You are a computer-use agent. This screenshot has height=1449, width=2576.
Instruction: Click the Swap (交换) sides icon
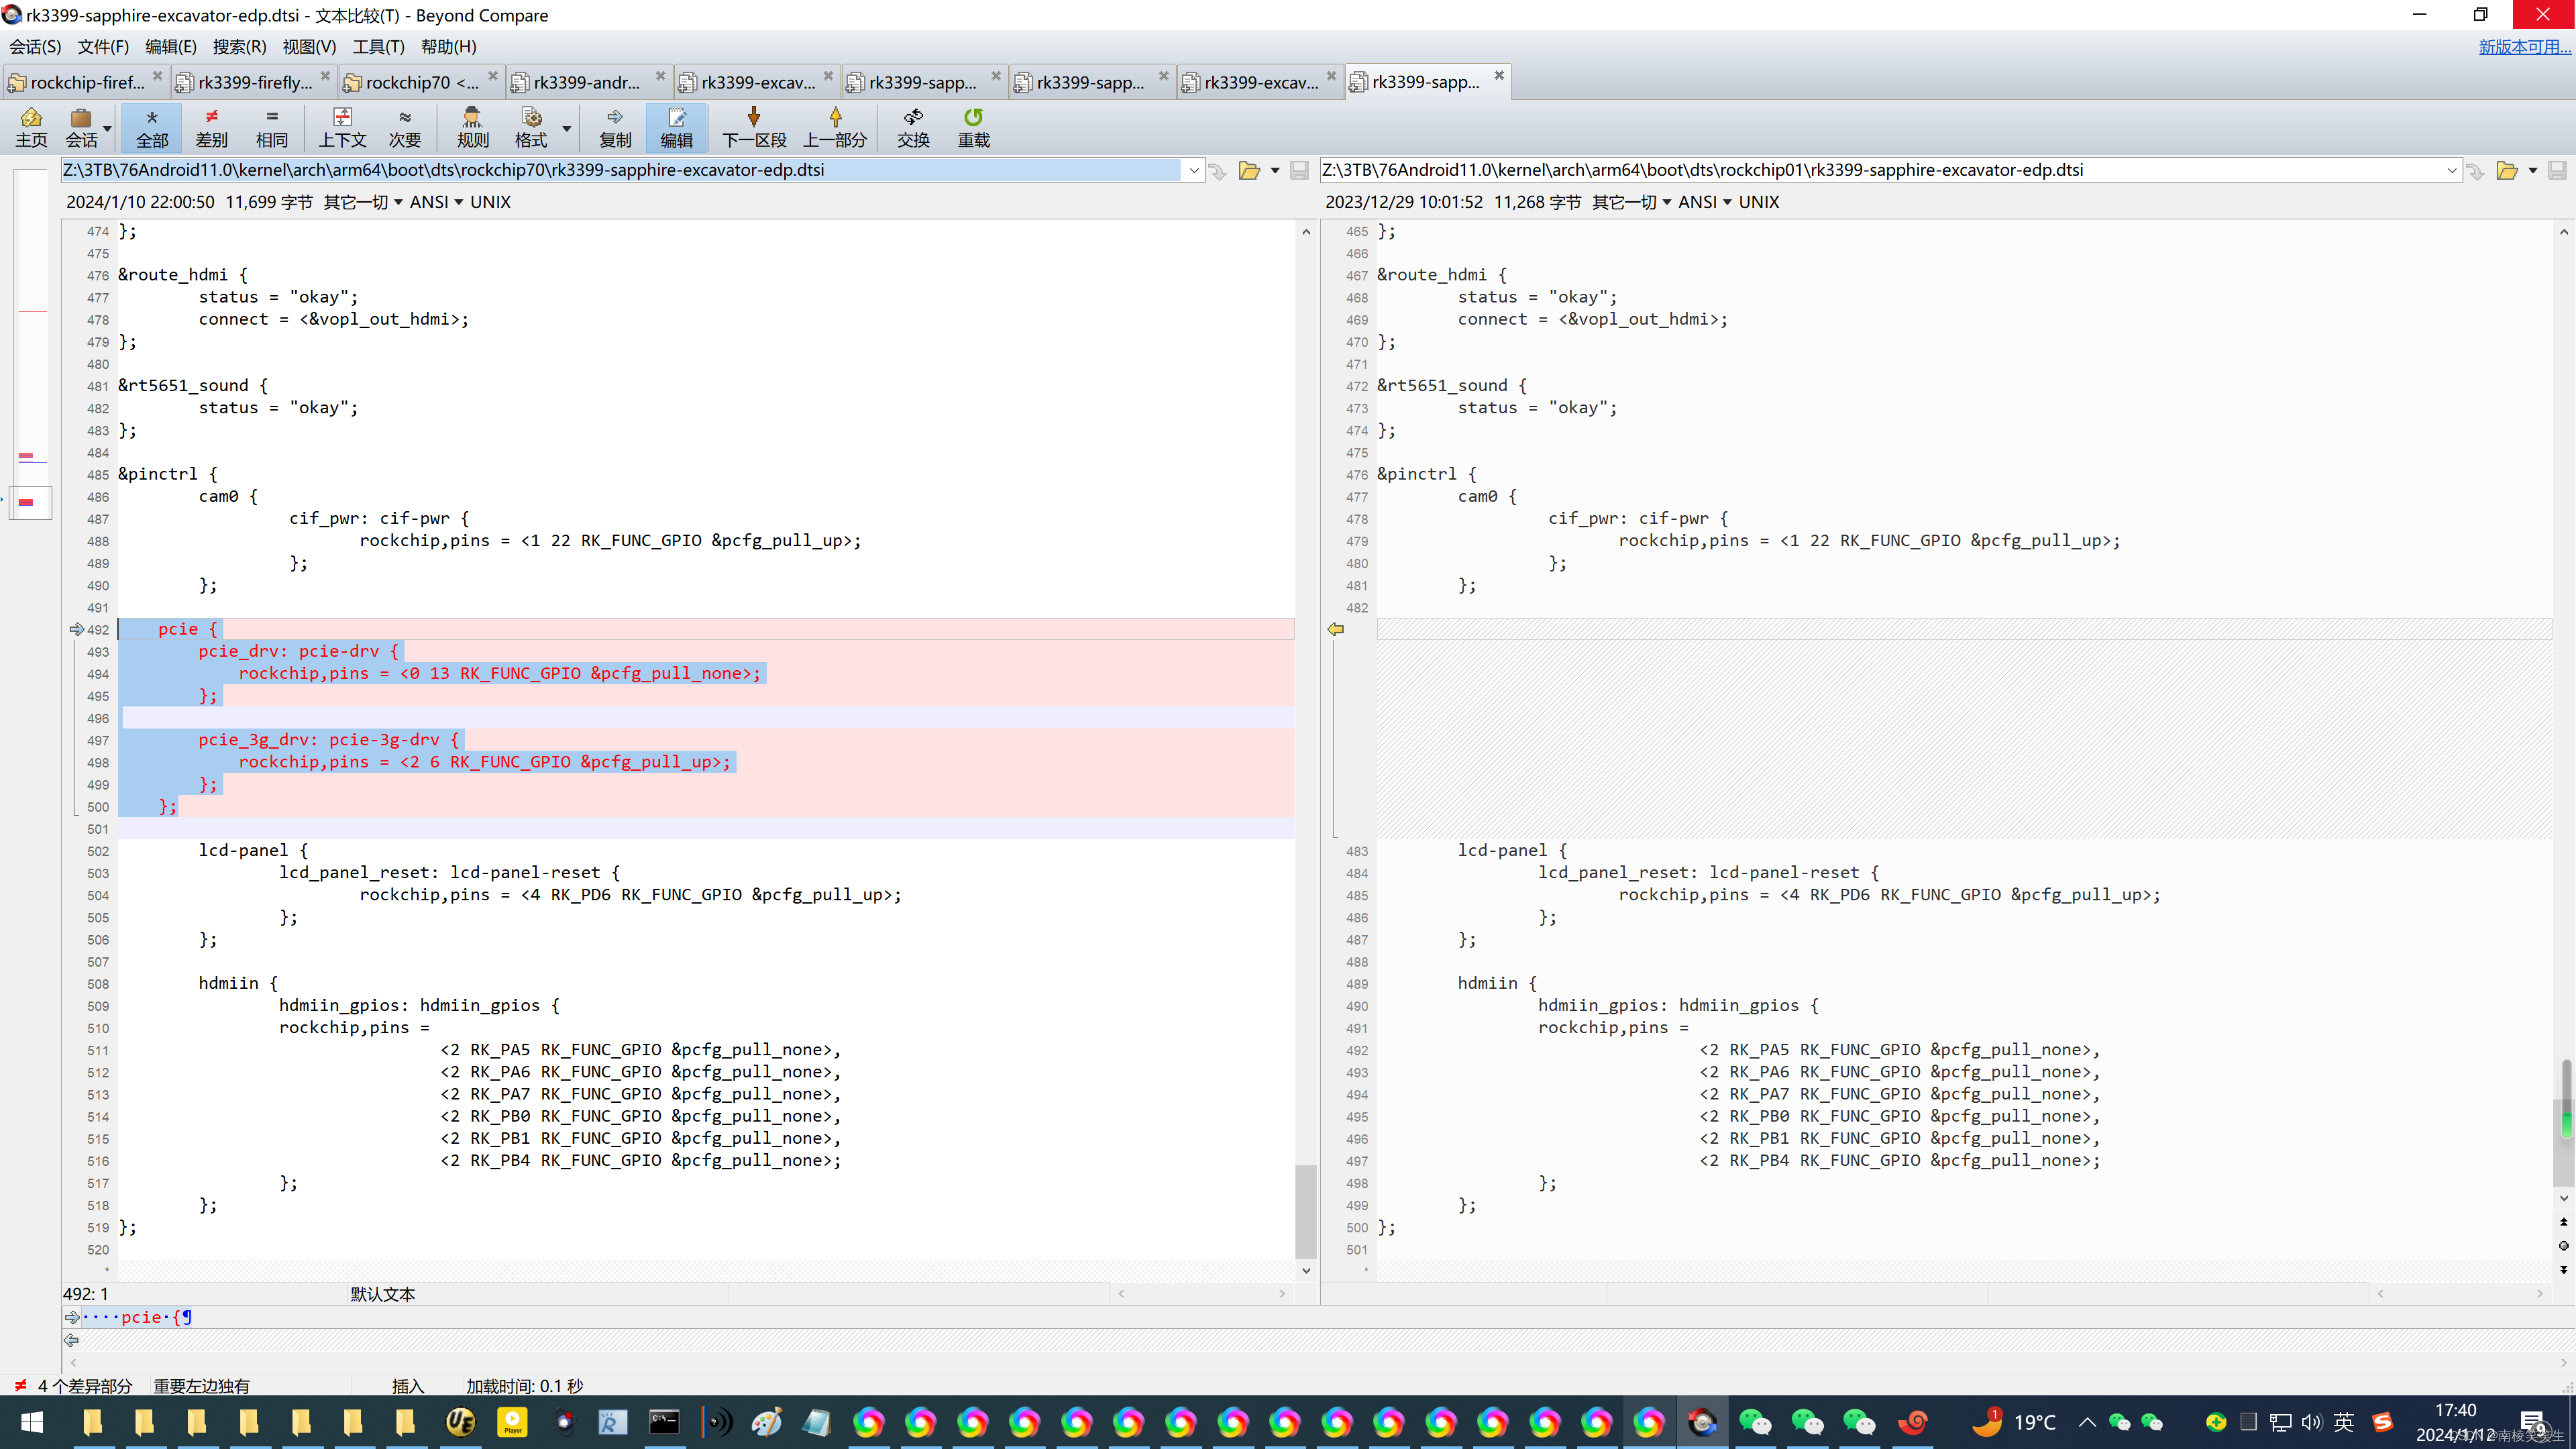(913, 127)
